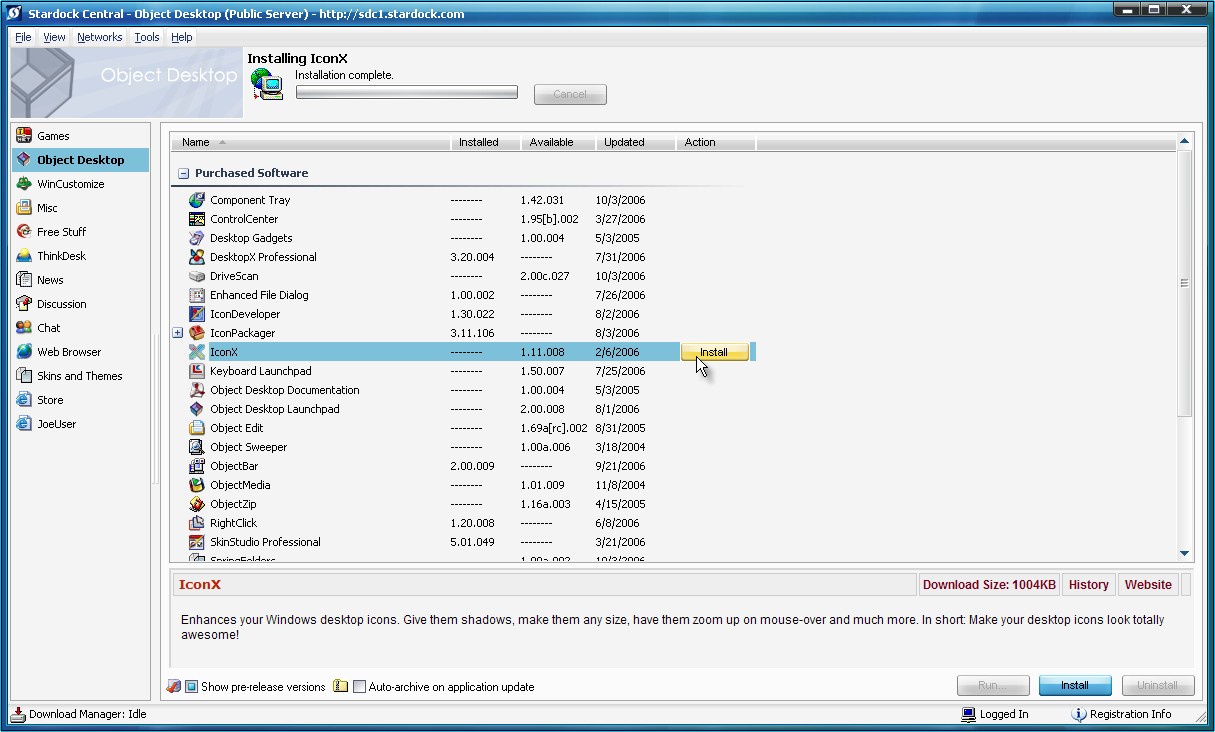Click the yellow Install button for IconX
1215x732 pixels.
coord(714,352)
